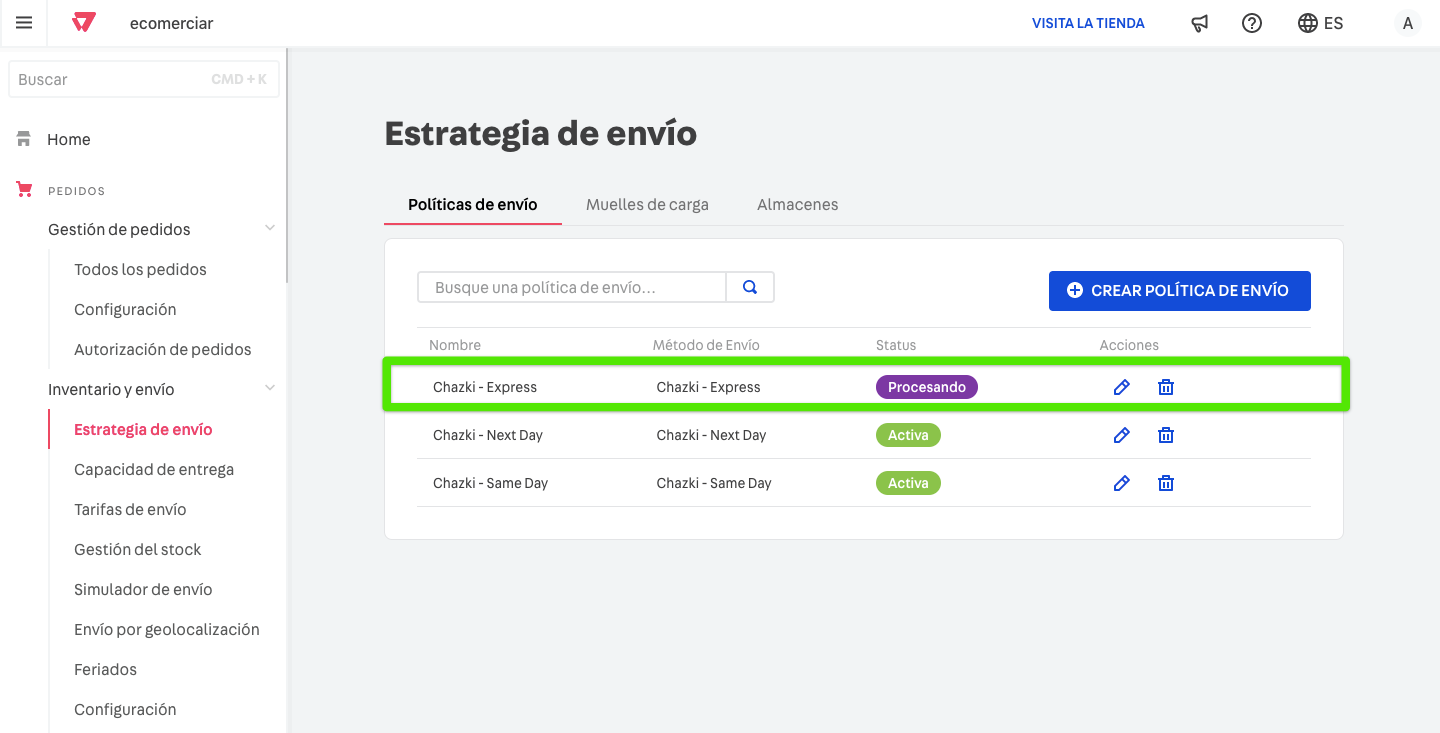The image size is (1440, 733).
Task: Switch to Muelles de carga tab
Action: [x=647, y=204]
